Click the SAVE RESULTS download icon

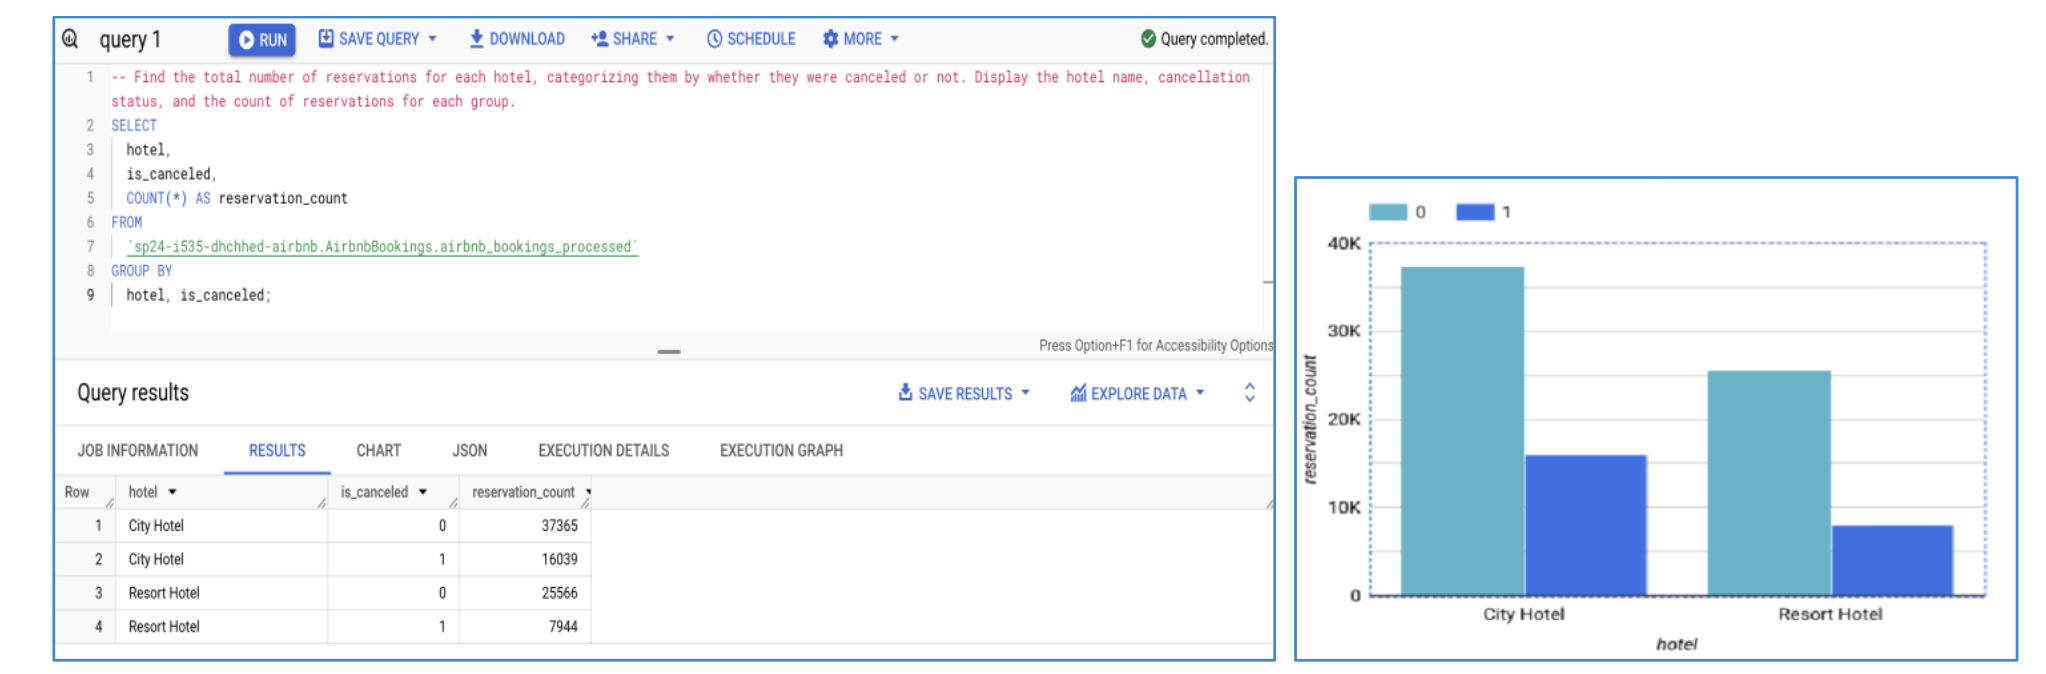[905, 392]
